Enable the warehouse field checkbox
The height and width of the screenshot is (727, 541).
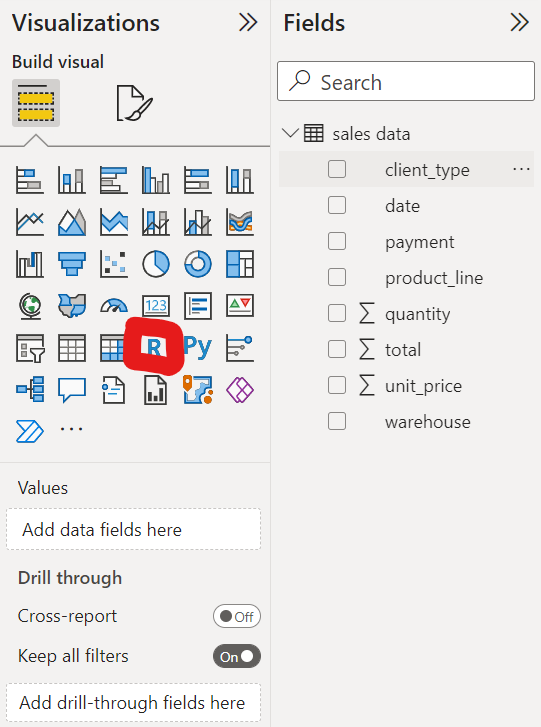point(337,421)
